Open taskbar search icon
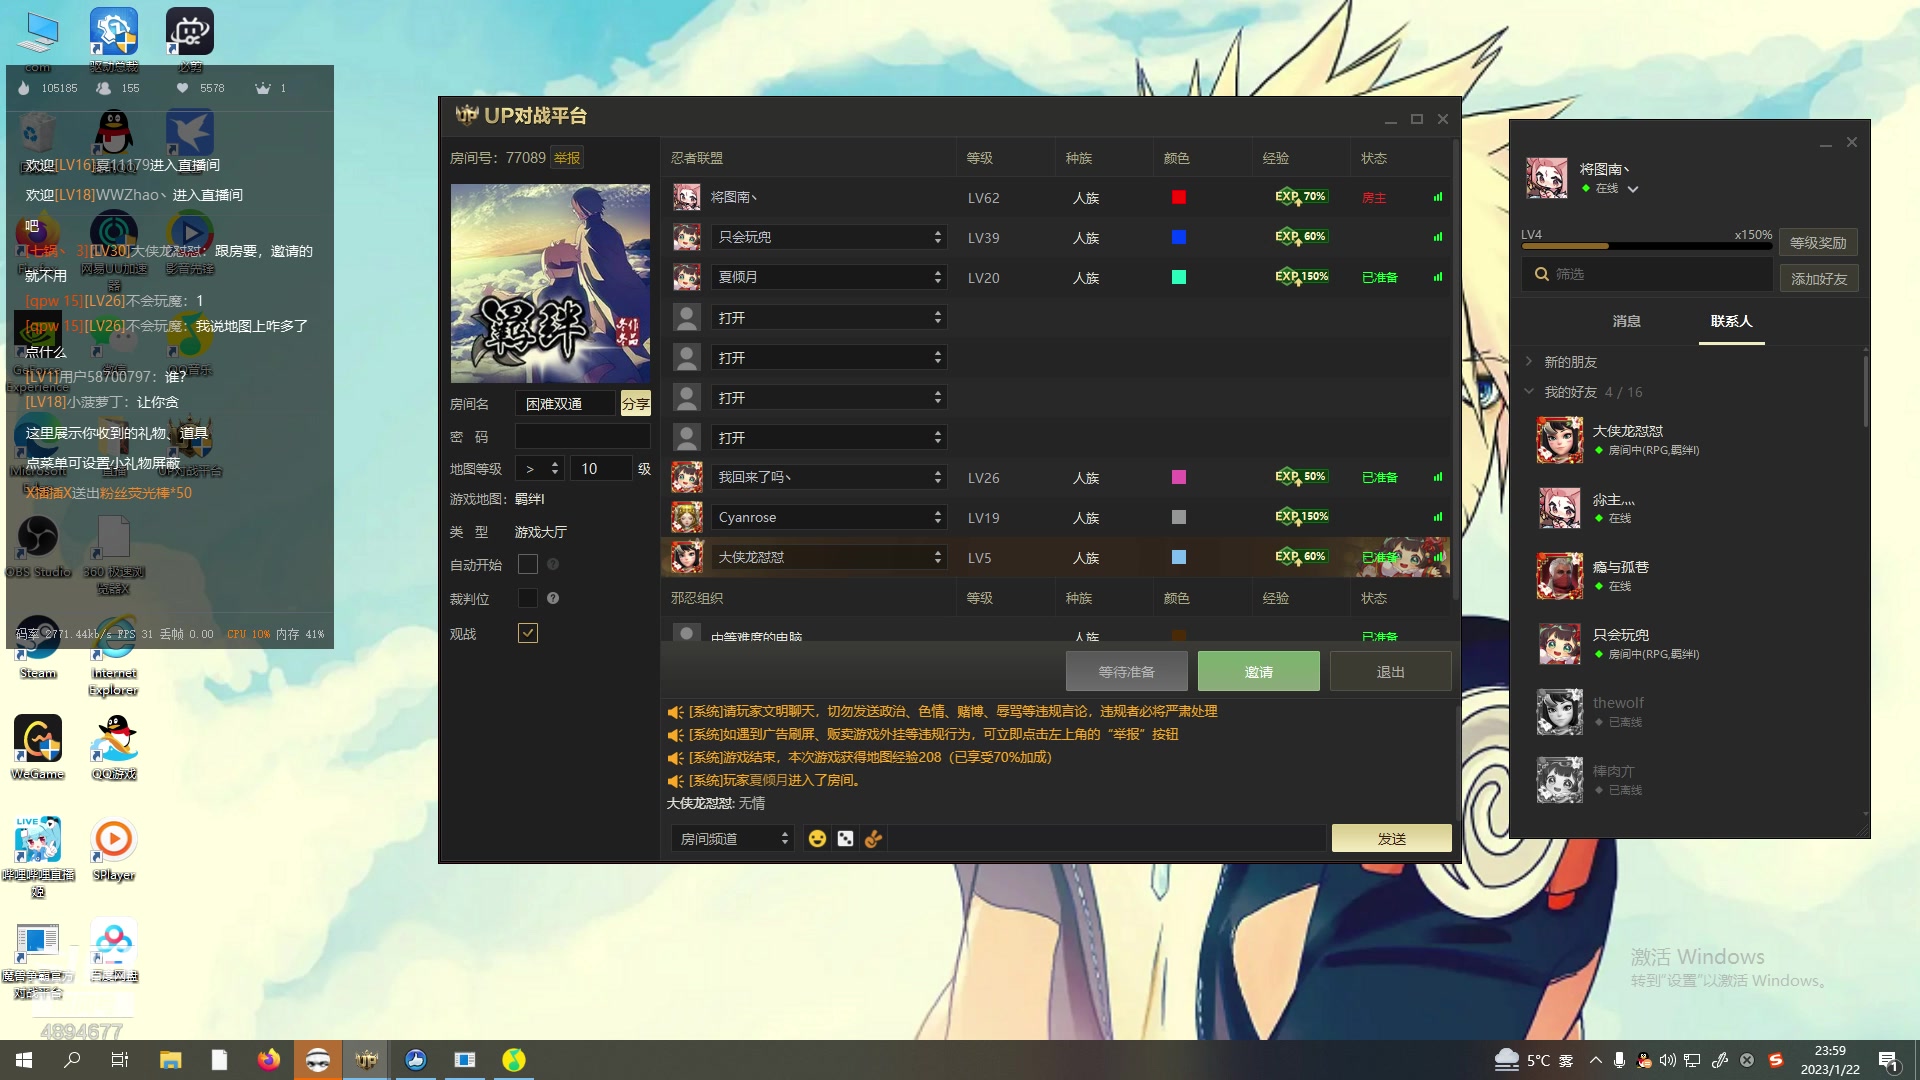 (72, 1060)
